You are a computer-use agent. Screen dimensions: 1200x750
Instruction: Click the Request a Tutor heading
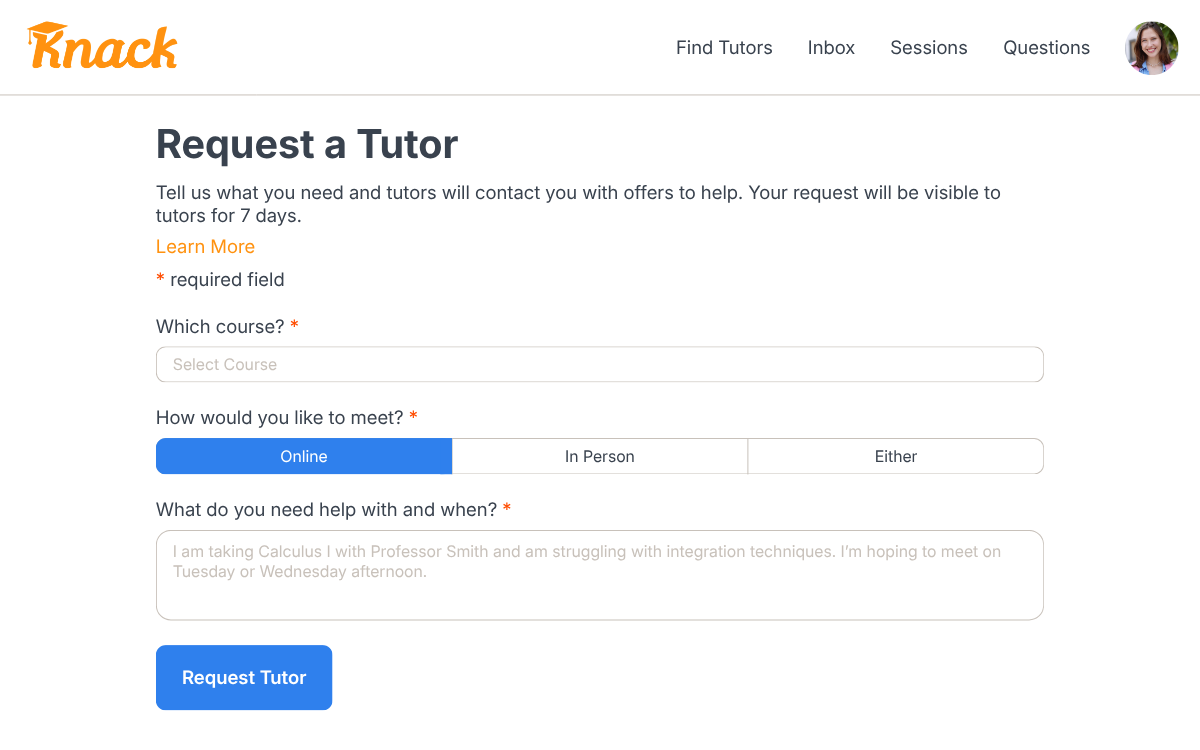(x=307, y=144)
